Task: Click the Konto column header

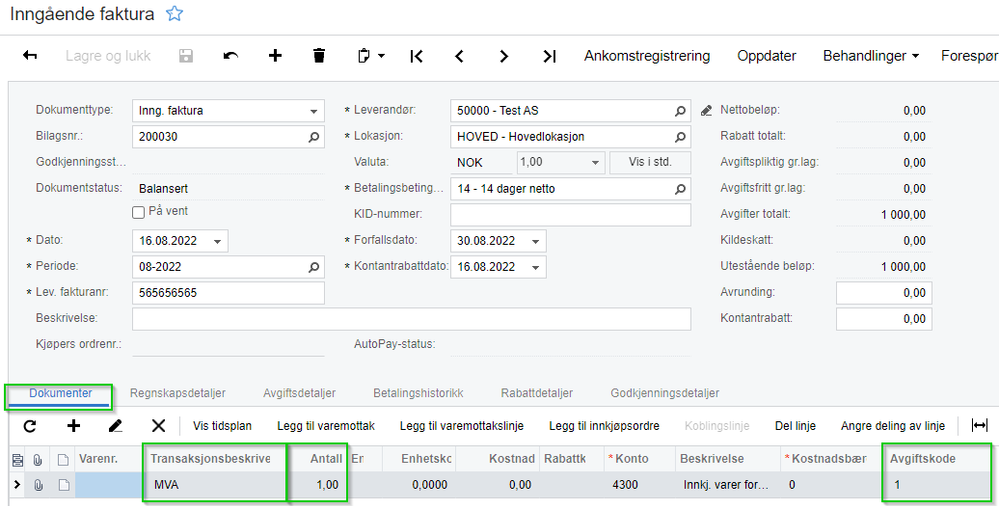Action: pyautogui.click(x=639, y=459)
